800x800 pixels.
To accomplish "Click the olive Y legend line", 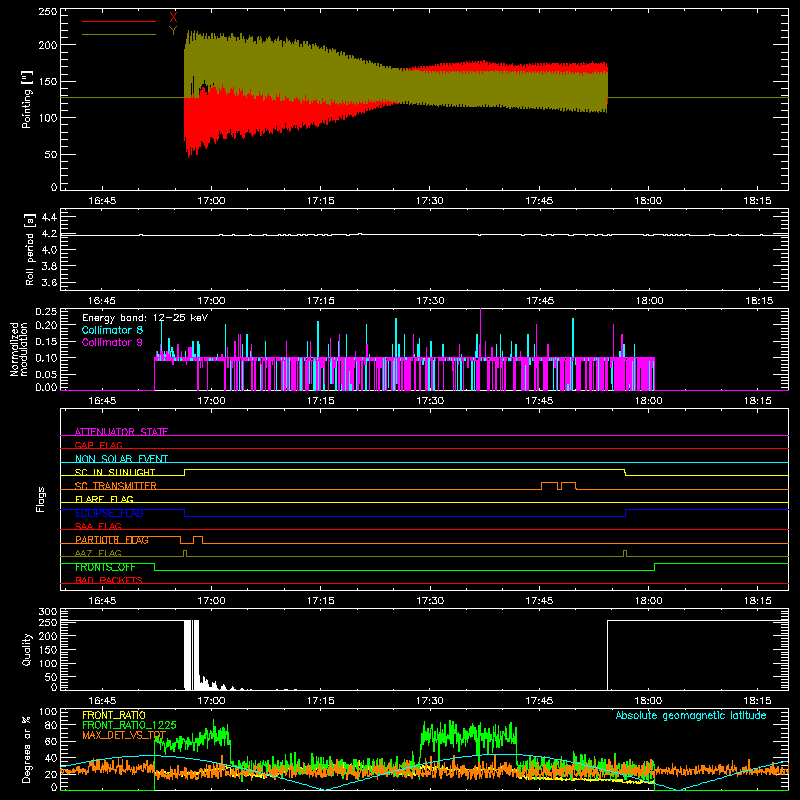I will pyautogui.click(x=119, y=34).
